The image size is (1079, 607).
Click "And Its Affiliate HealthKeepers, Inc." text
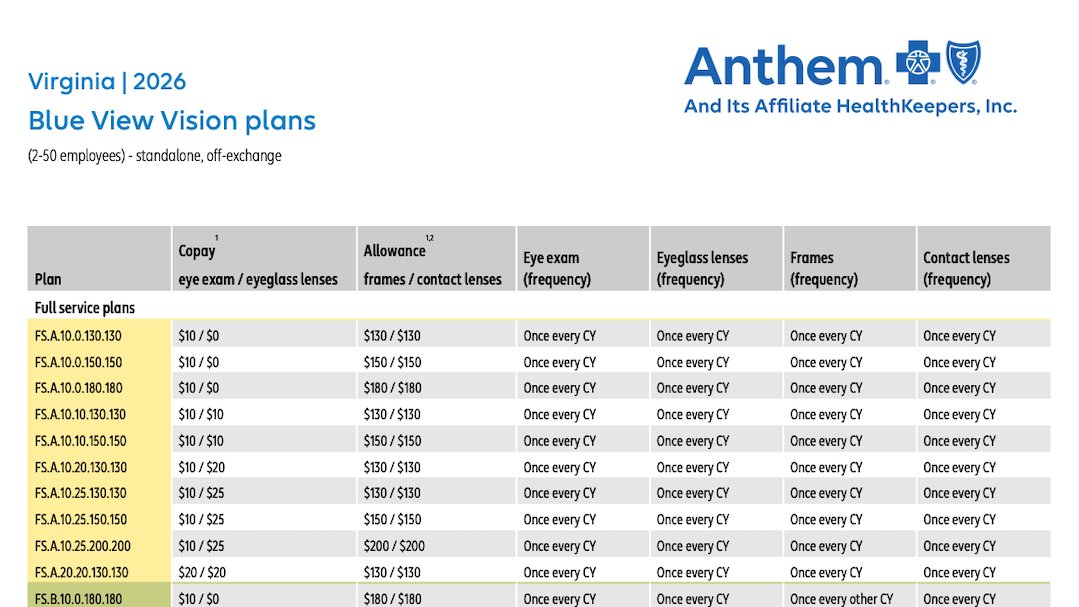[850, 106]
